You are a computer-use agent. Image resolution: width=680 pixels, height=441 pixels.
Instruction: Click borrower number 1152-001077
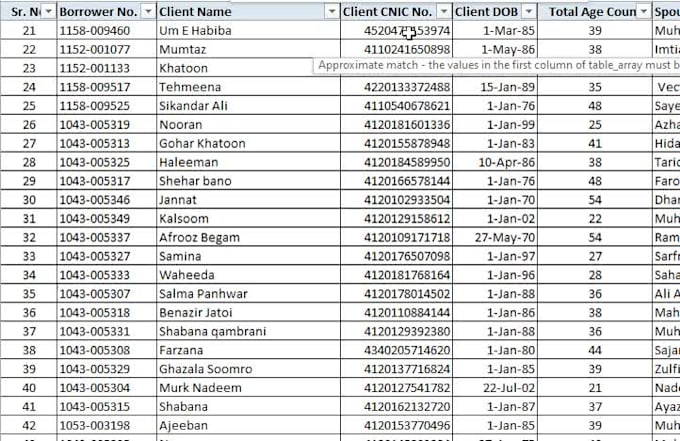coord(106,49)
